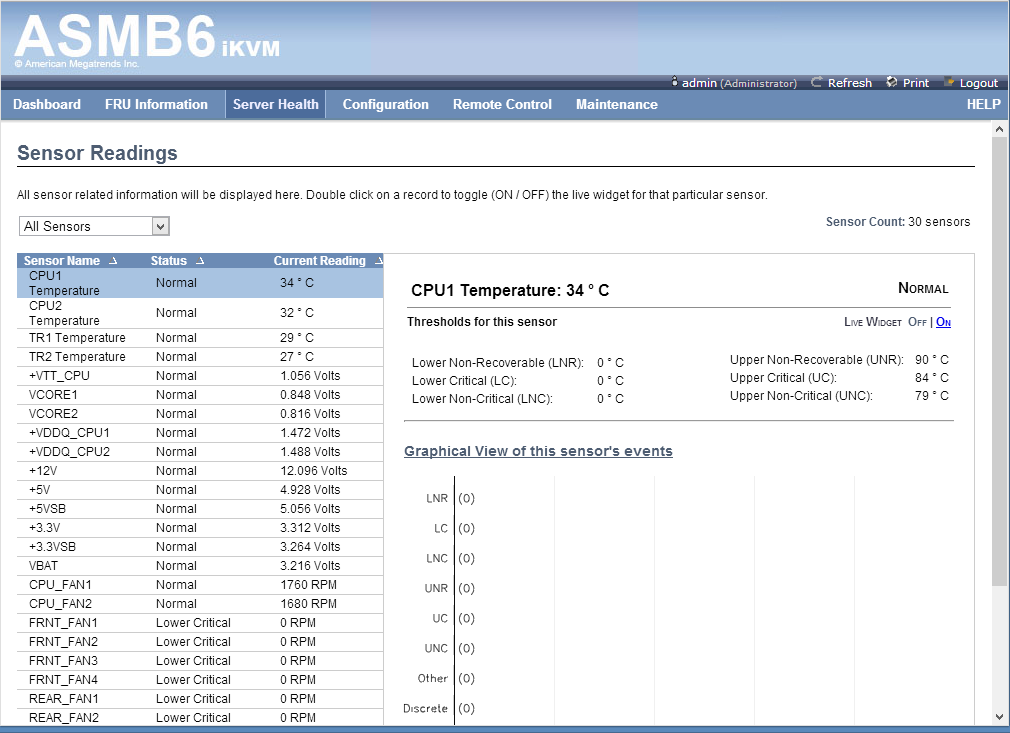Sort by Status column arrow icon
Image resolution: width=1010 pixels, height=733 pixels.
coord(200,261)
